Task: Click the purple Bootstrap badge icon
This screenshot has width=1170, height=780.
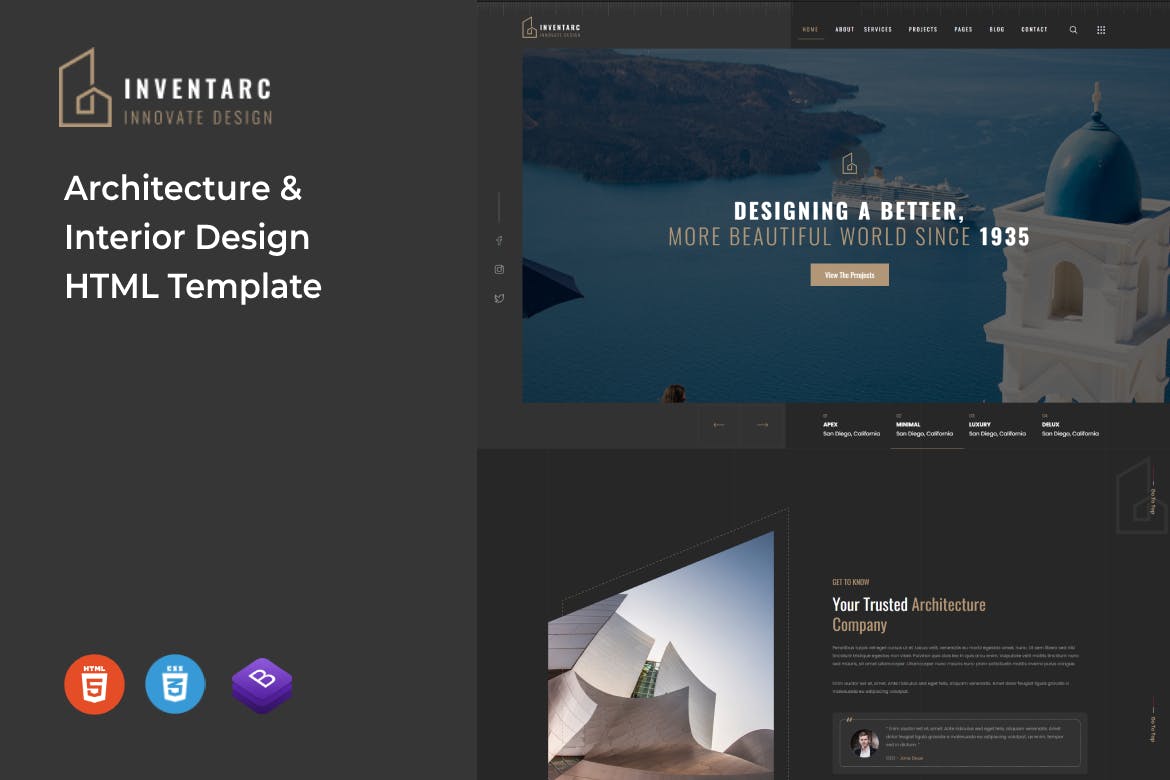Action: click(x=262, y=686)
